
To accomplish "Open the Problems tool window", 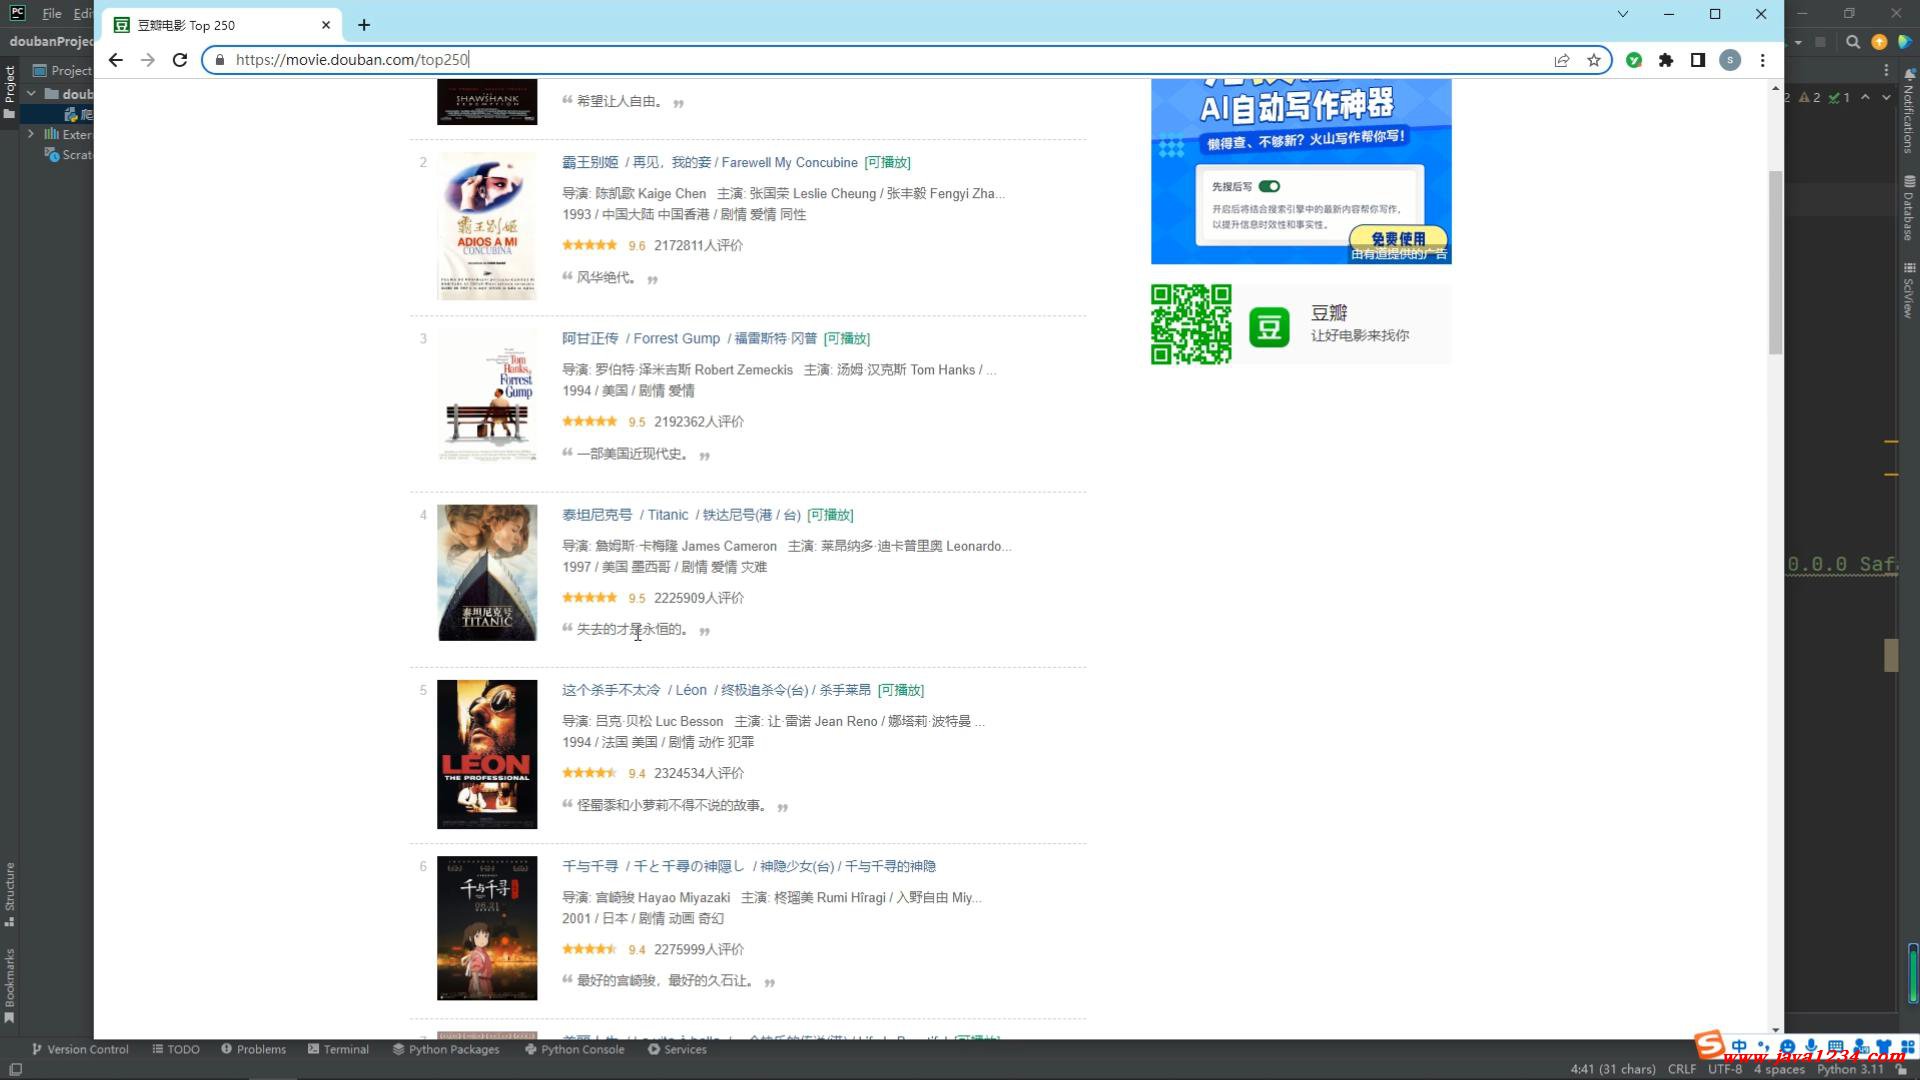I will 253,1049.
